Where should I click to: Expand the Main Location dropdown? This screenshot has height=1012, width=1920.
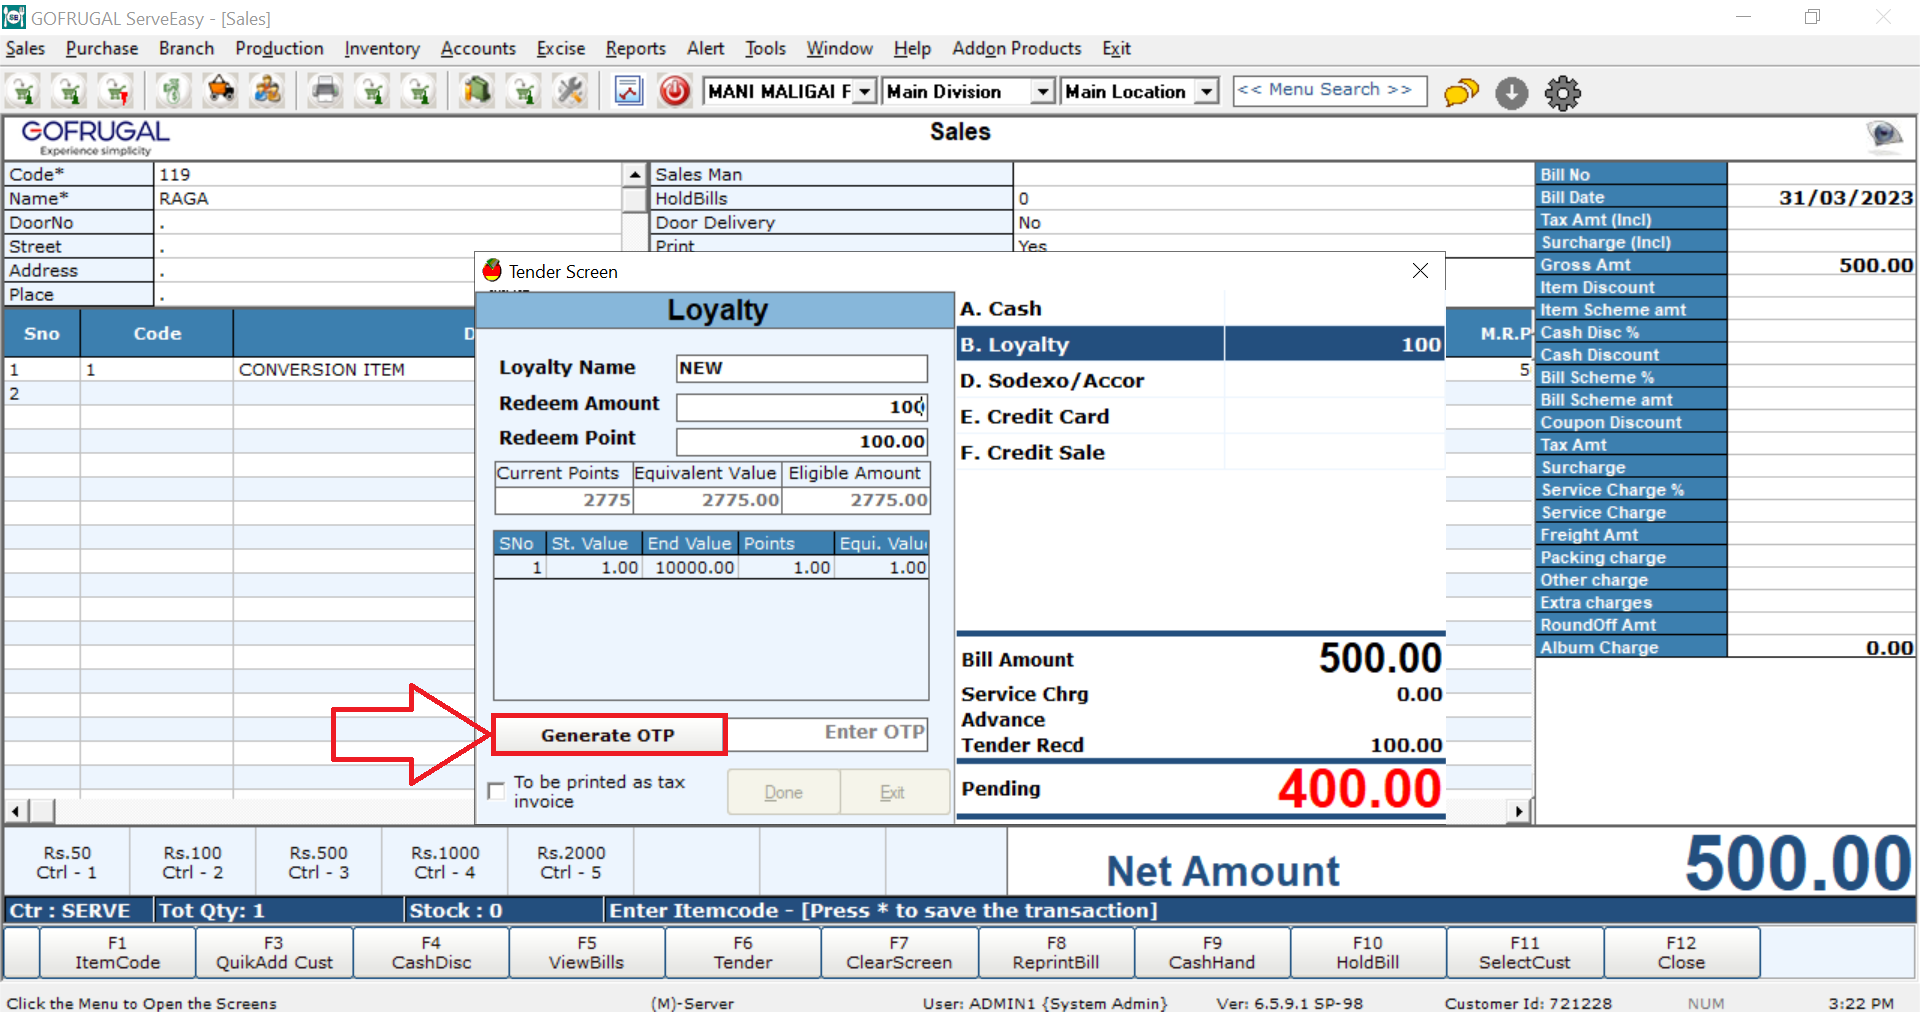coord(1207,92)
